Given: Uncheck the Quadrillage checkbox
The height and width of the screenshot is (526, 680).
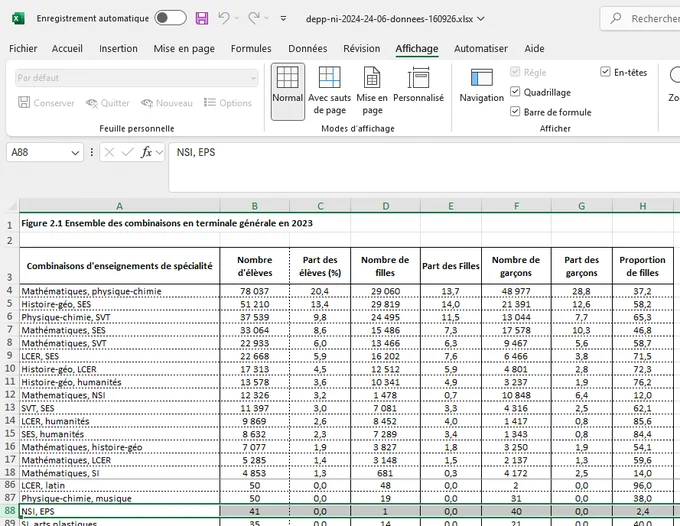Looking at the screenshot, I should pyautogui.click(x=515, y=92).
